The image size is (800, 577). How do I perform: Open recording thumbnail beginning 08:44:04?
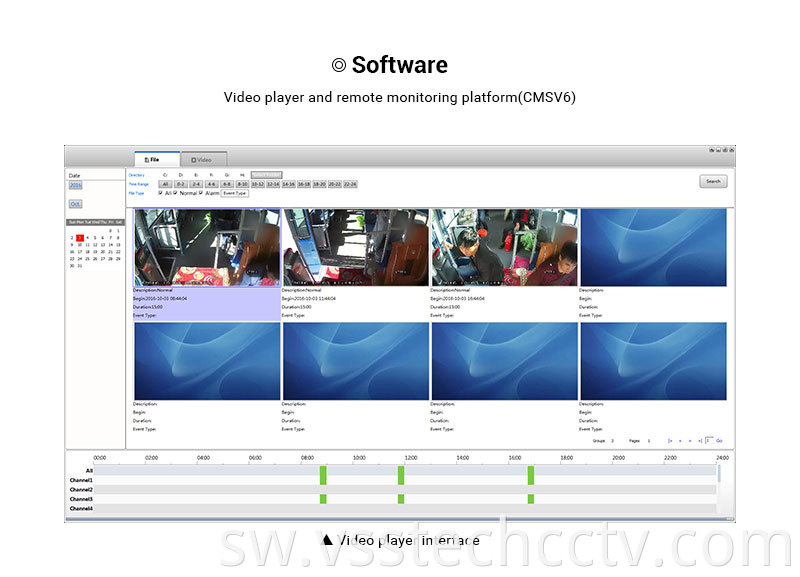pos(207,247)
